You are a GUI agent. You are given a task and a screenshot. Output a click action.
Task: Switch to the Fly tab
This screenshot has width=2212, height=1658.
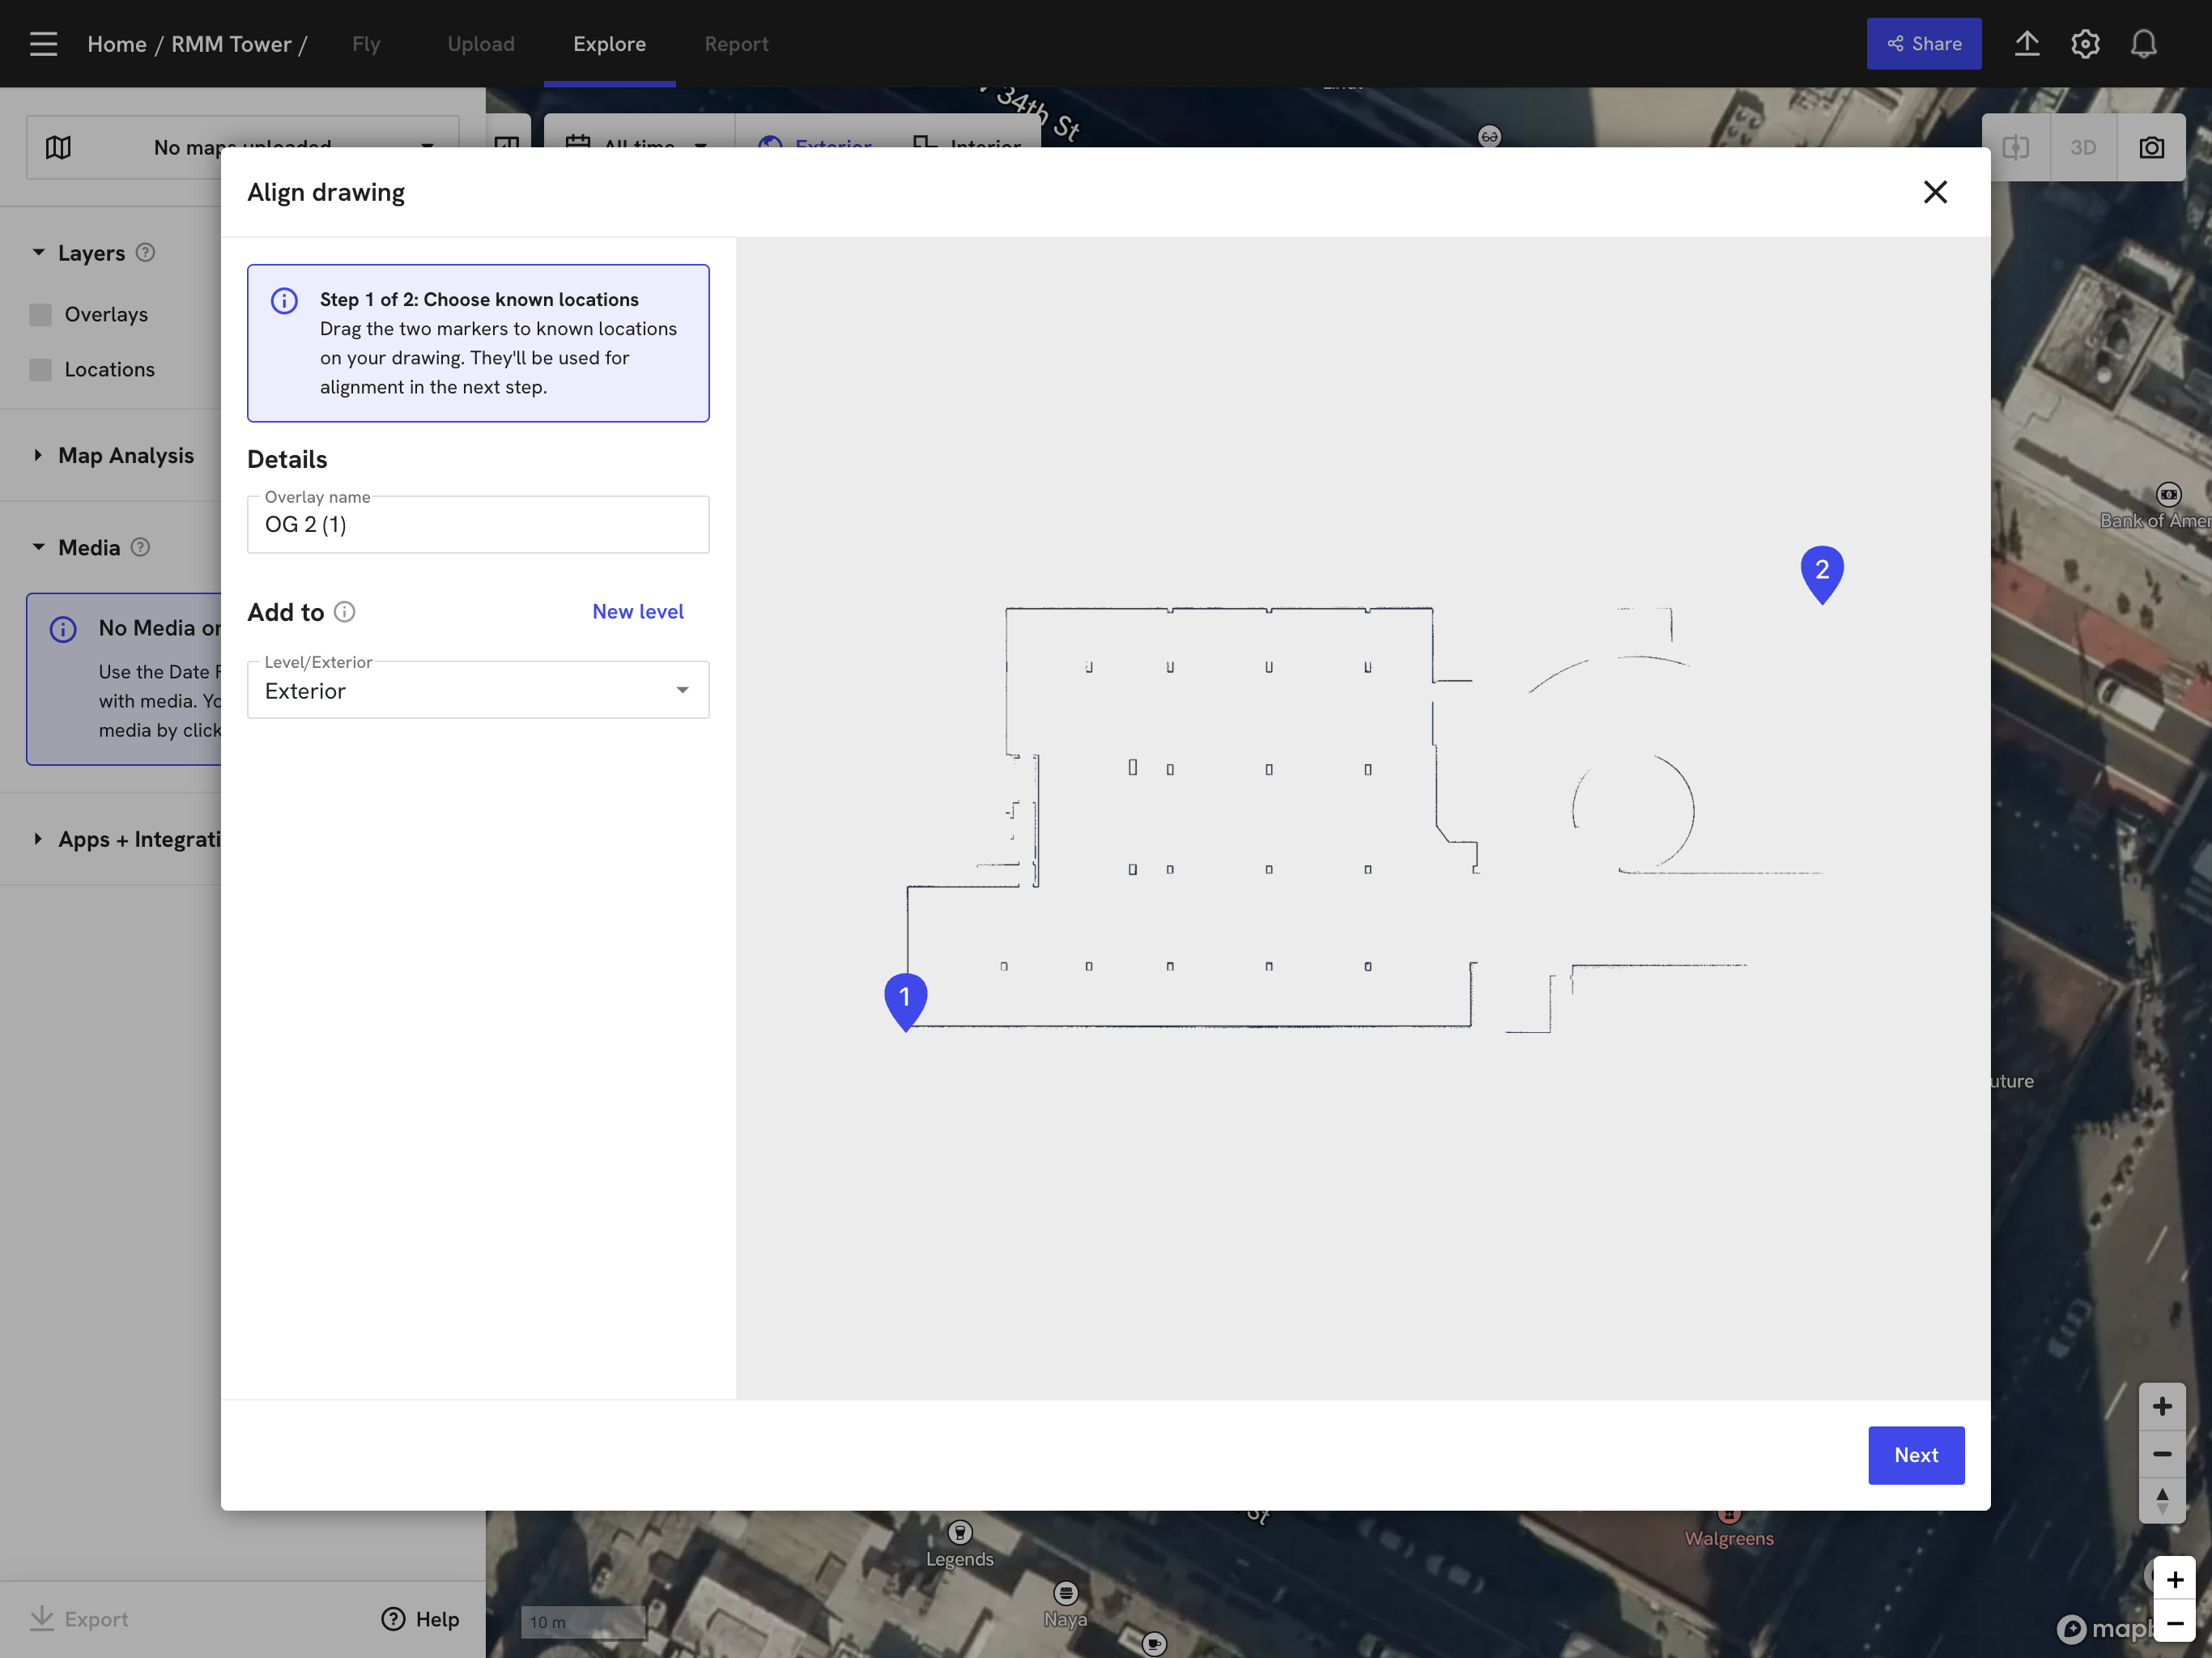pos(366,43)
